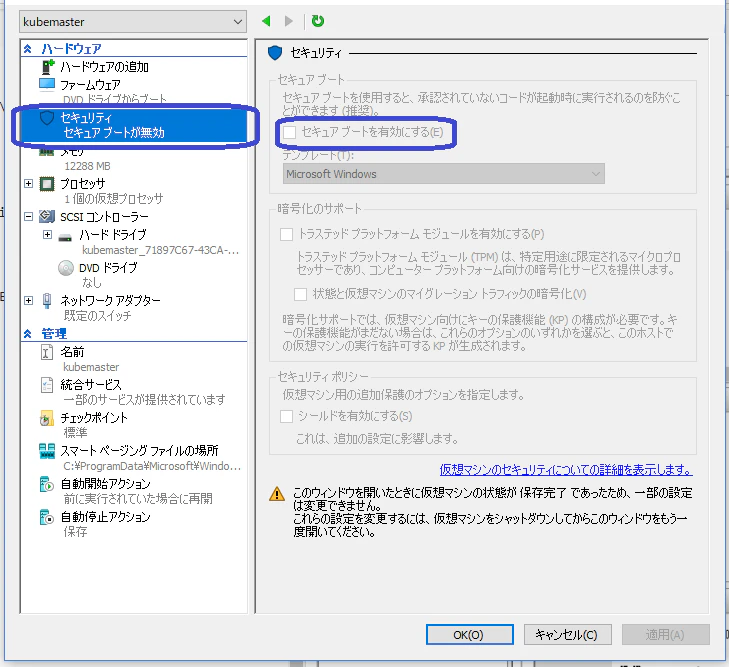Click the キャンセル(C) button
This screenshot has height=667, width=729.
(567, 635)
